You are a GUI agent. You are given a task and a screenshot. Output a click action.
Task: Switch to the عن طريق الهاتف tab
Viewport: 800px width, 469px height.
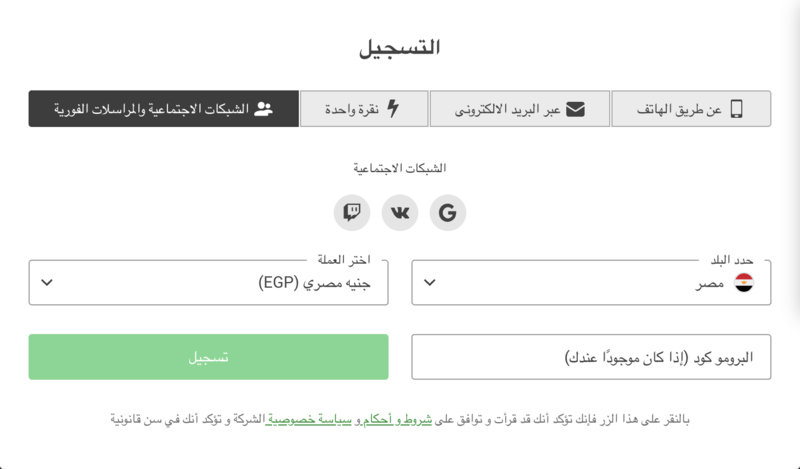[x=691, y=109]
